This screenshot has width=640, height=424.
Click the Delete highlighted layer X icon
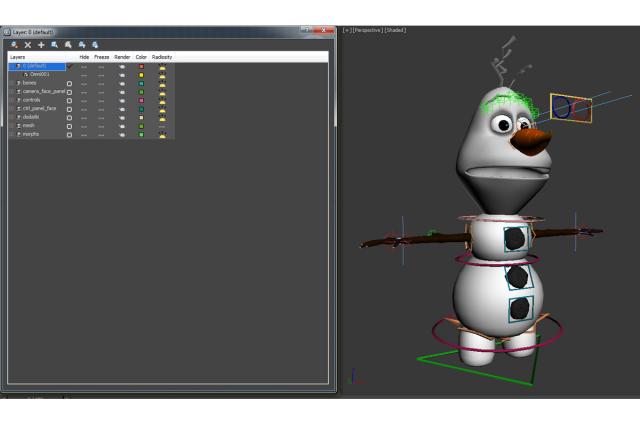28,45
